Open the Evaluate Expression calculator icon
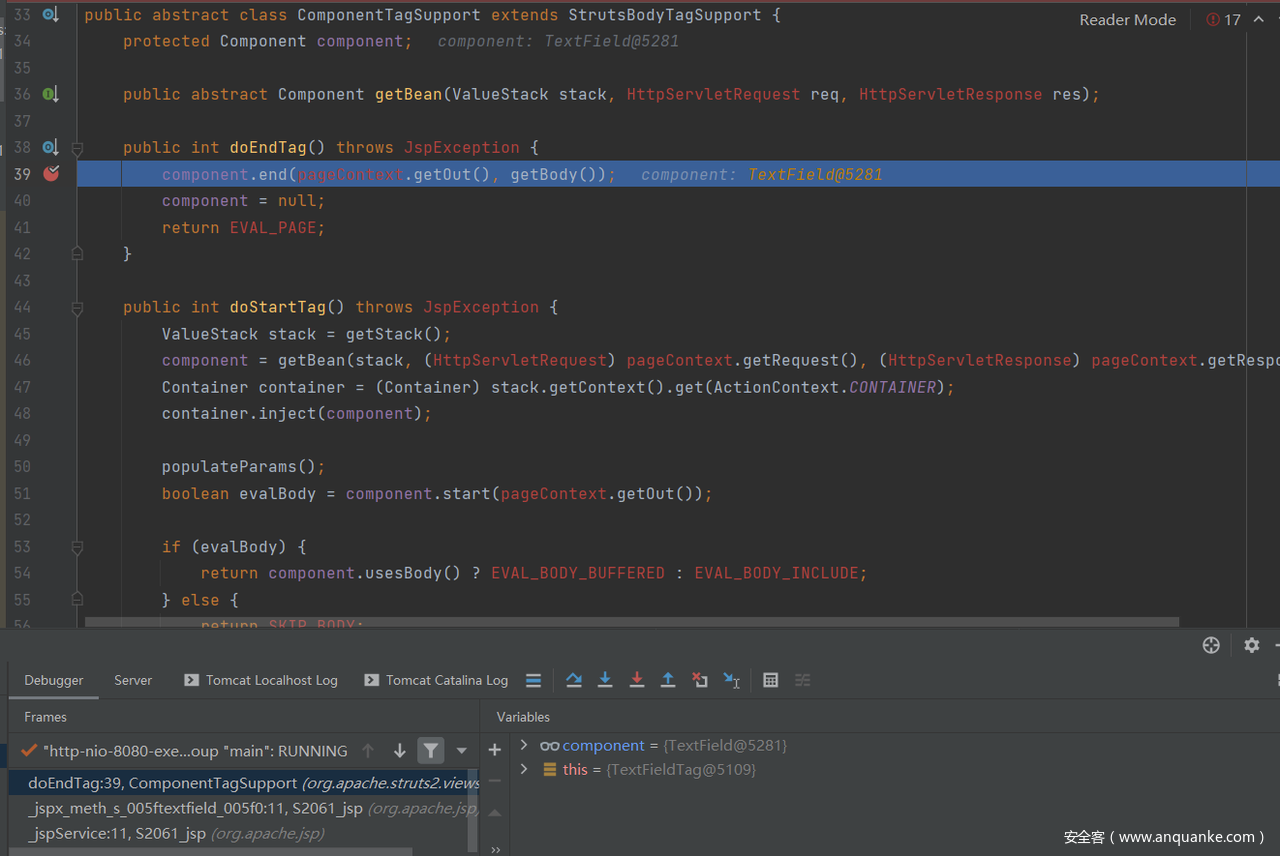The width and height of the screenshot is (1280, 856). 770,680
